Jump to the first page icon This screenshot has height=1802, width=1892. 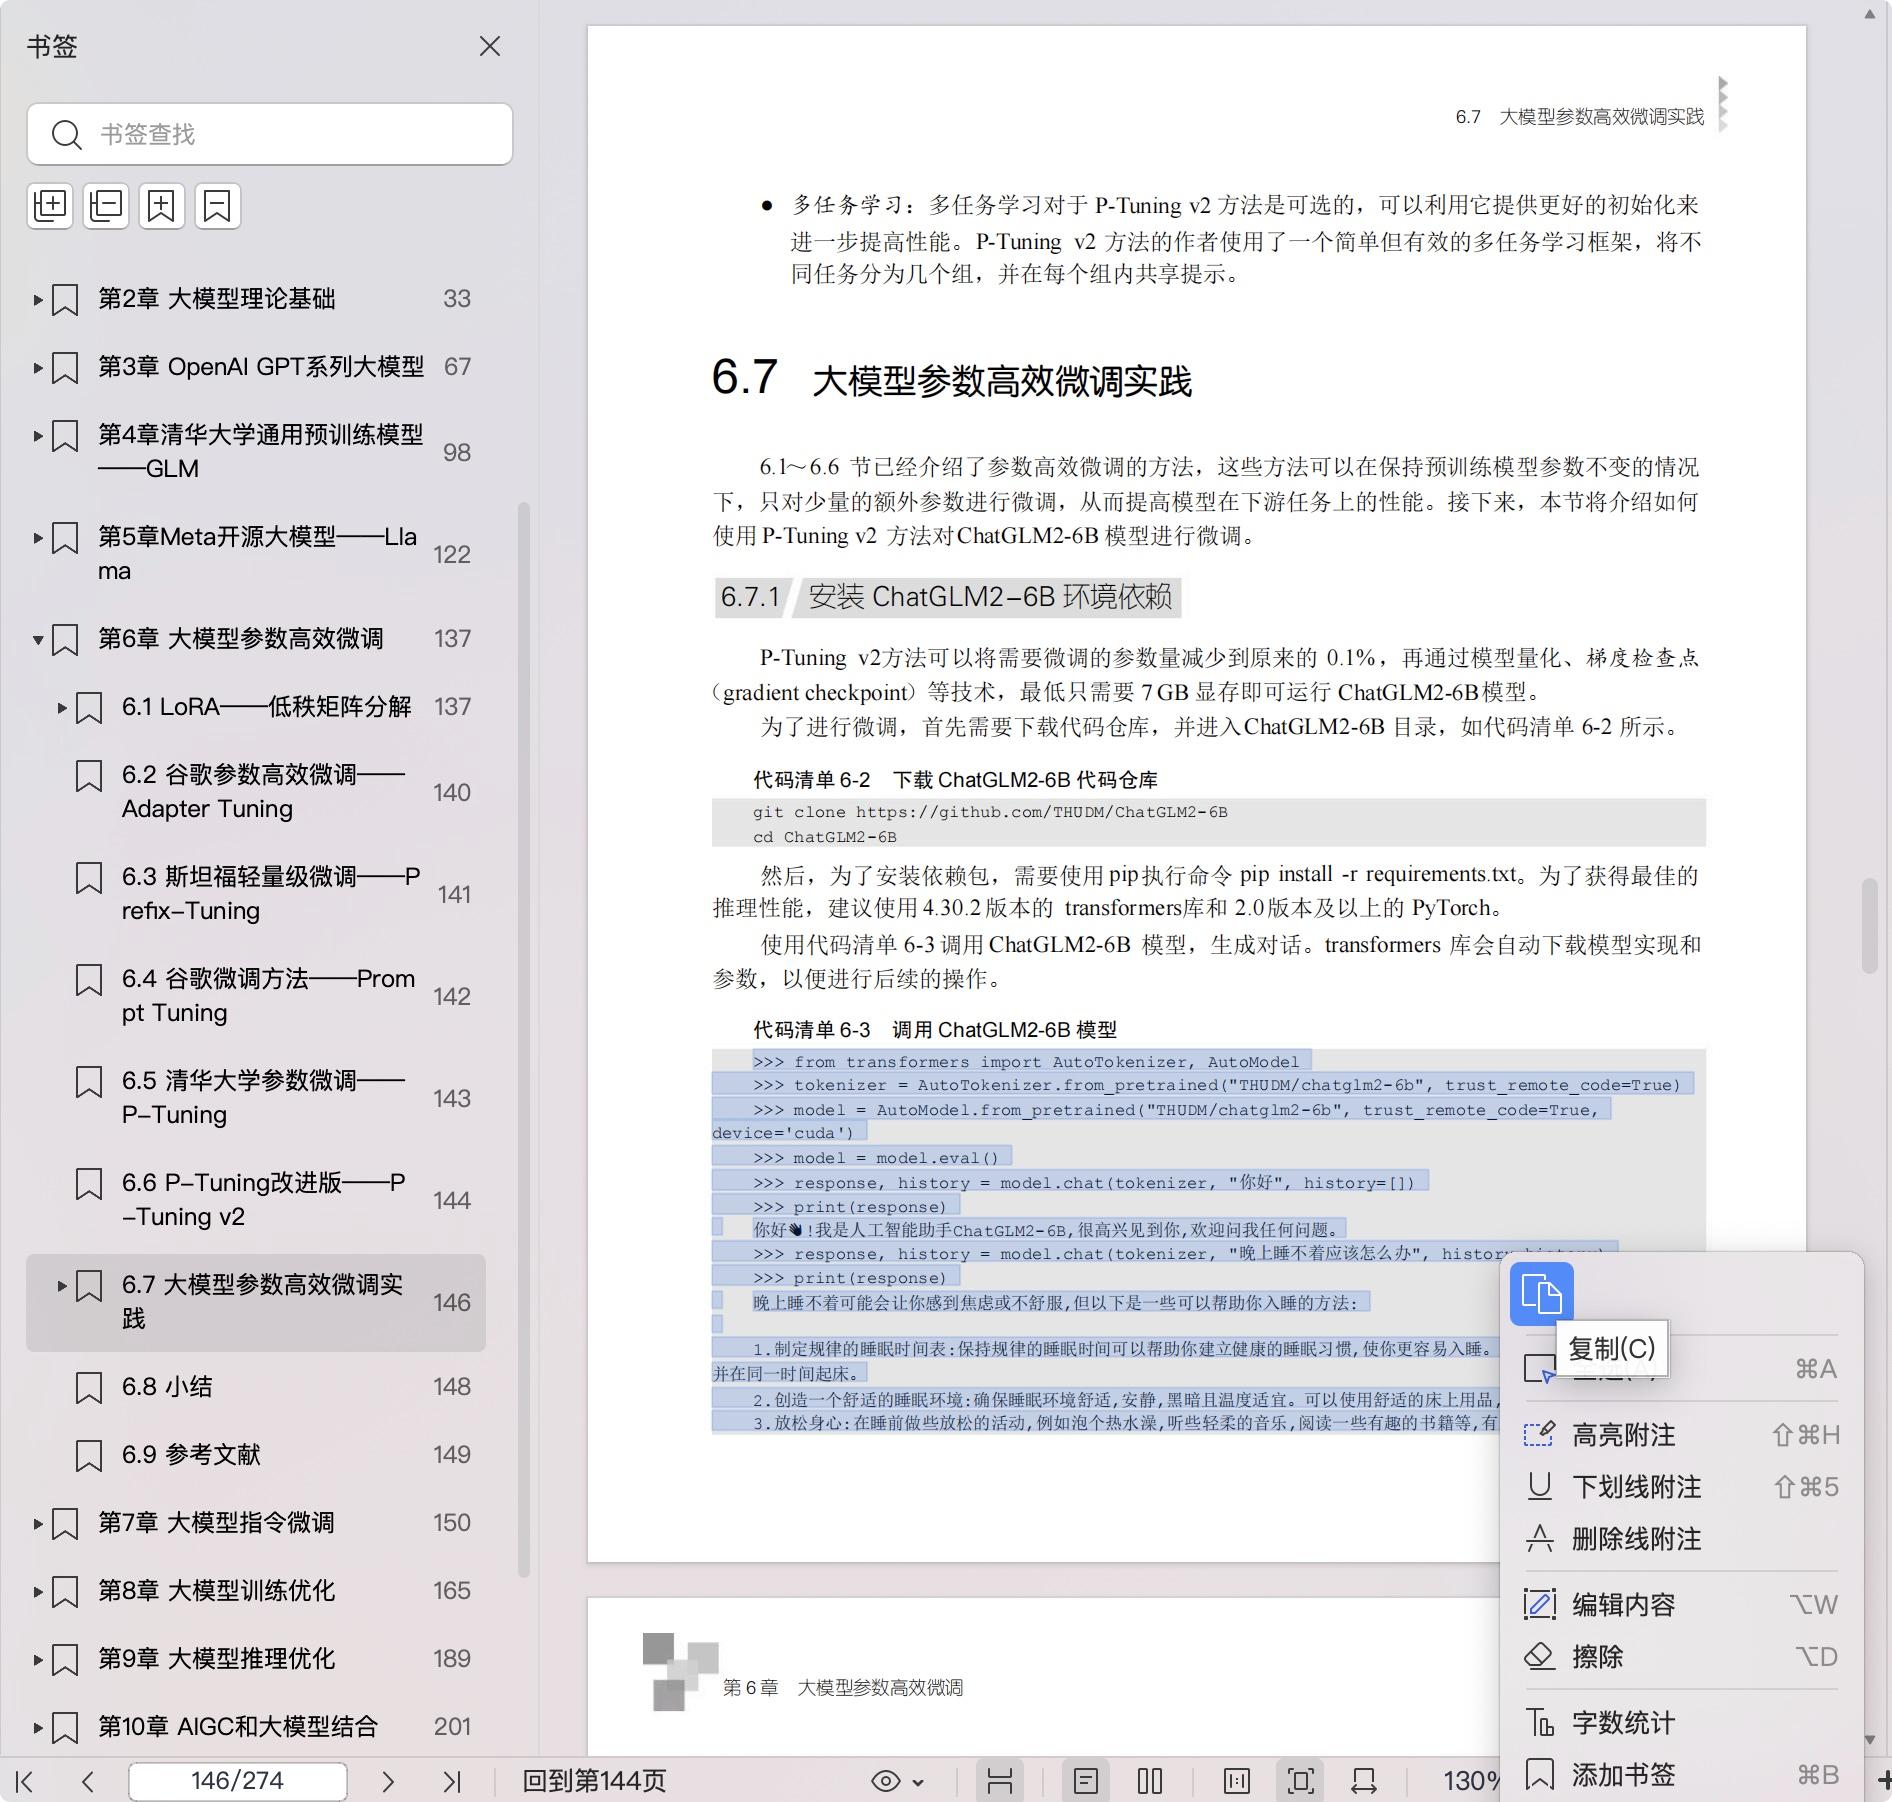pos(26,1781)
